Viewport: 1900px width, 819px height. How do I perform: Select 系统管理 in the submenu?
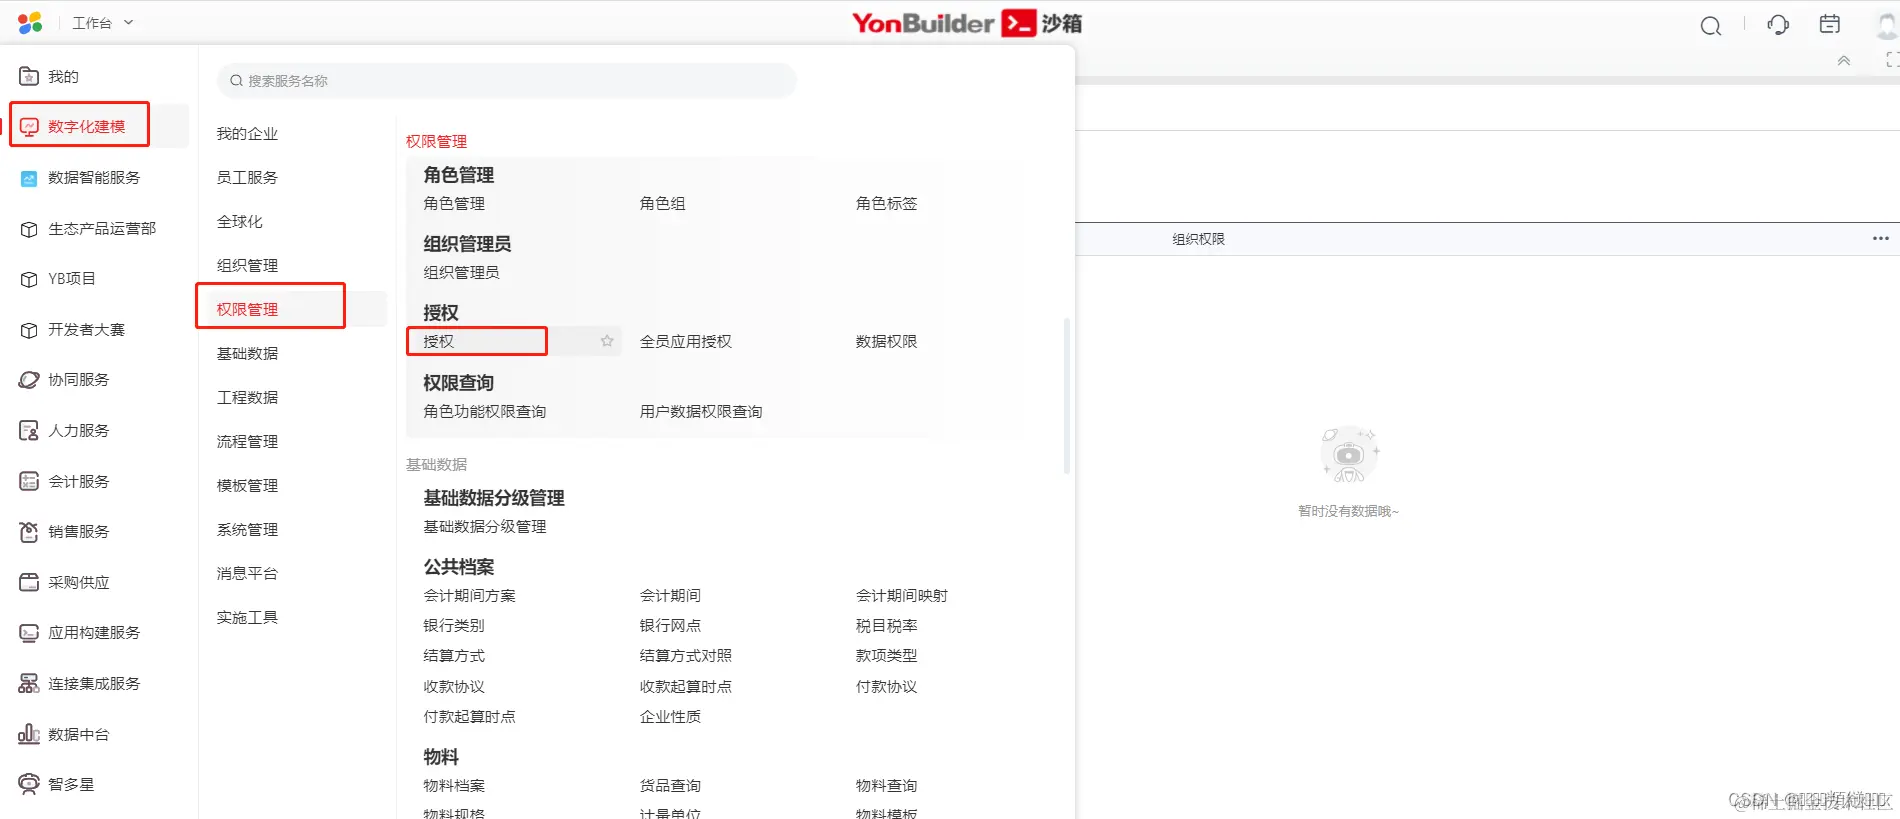pos(247,530)
